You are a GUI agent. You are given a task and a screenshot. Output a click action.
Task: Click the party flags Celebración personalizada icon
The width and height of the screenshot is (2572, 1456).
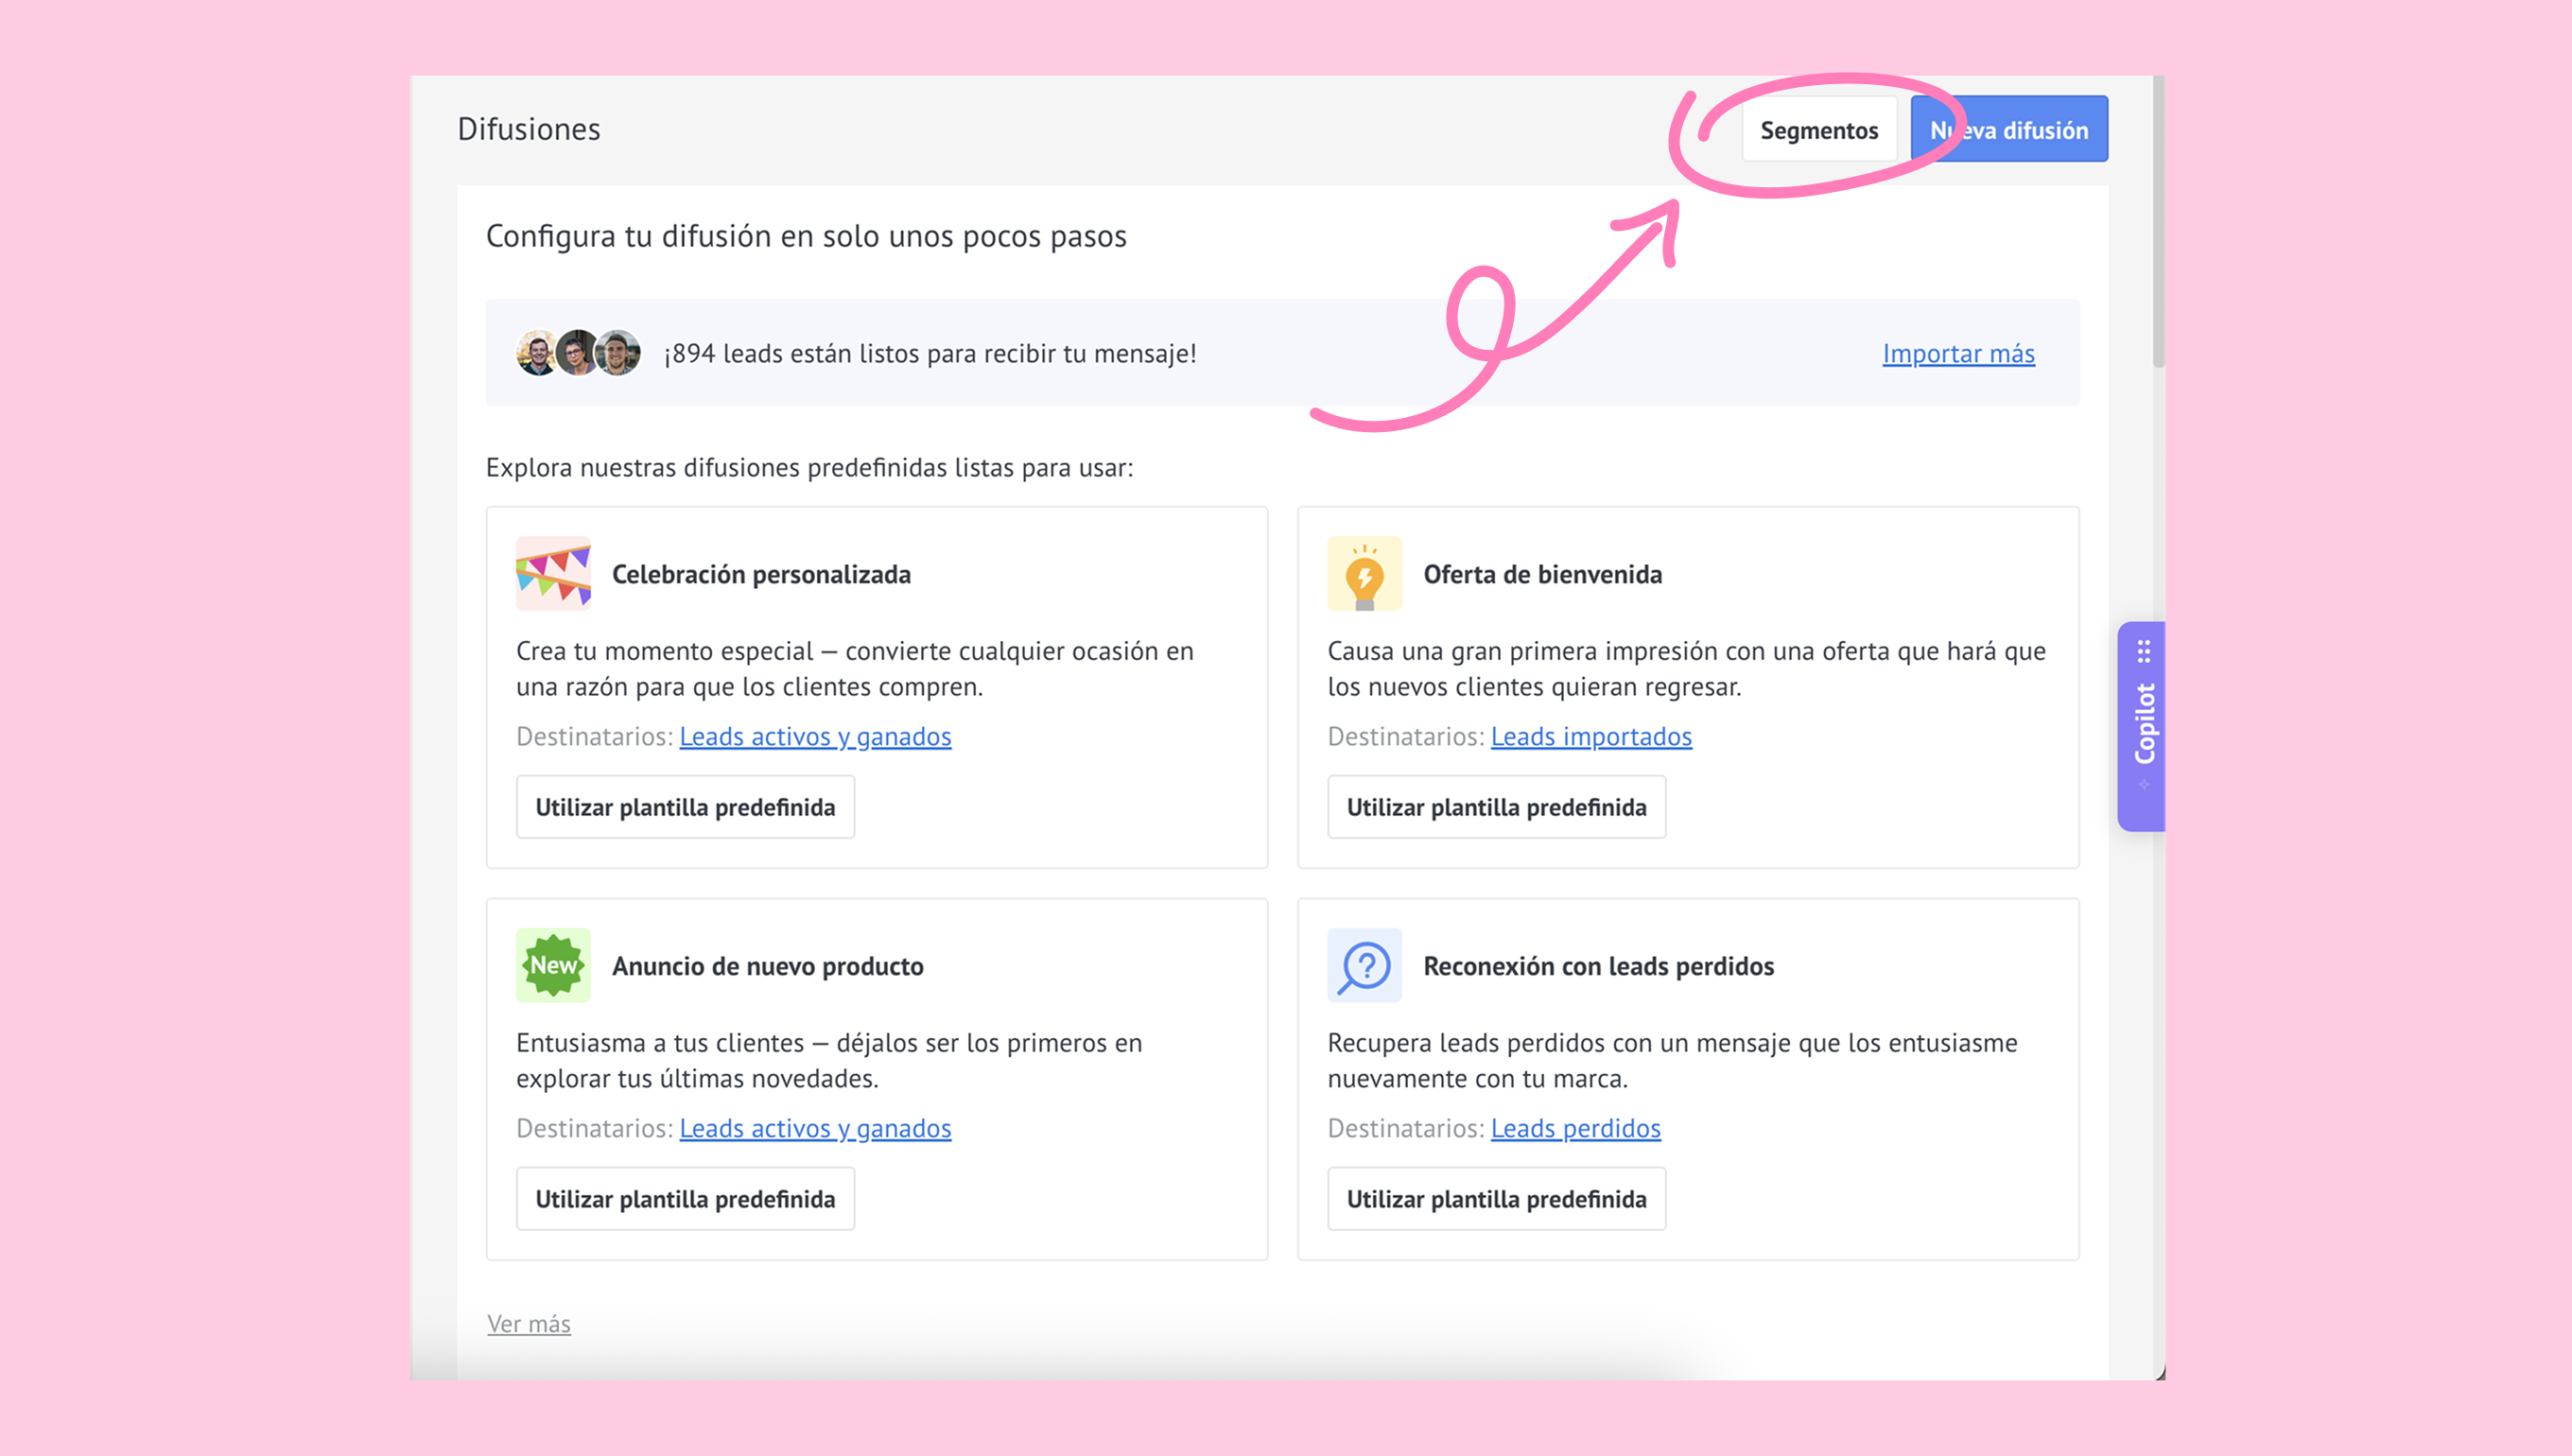pos(553,573)
